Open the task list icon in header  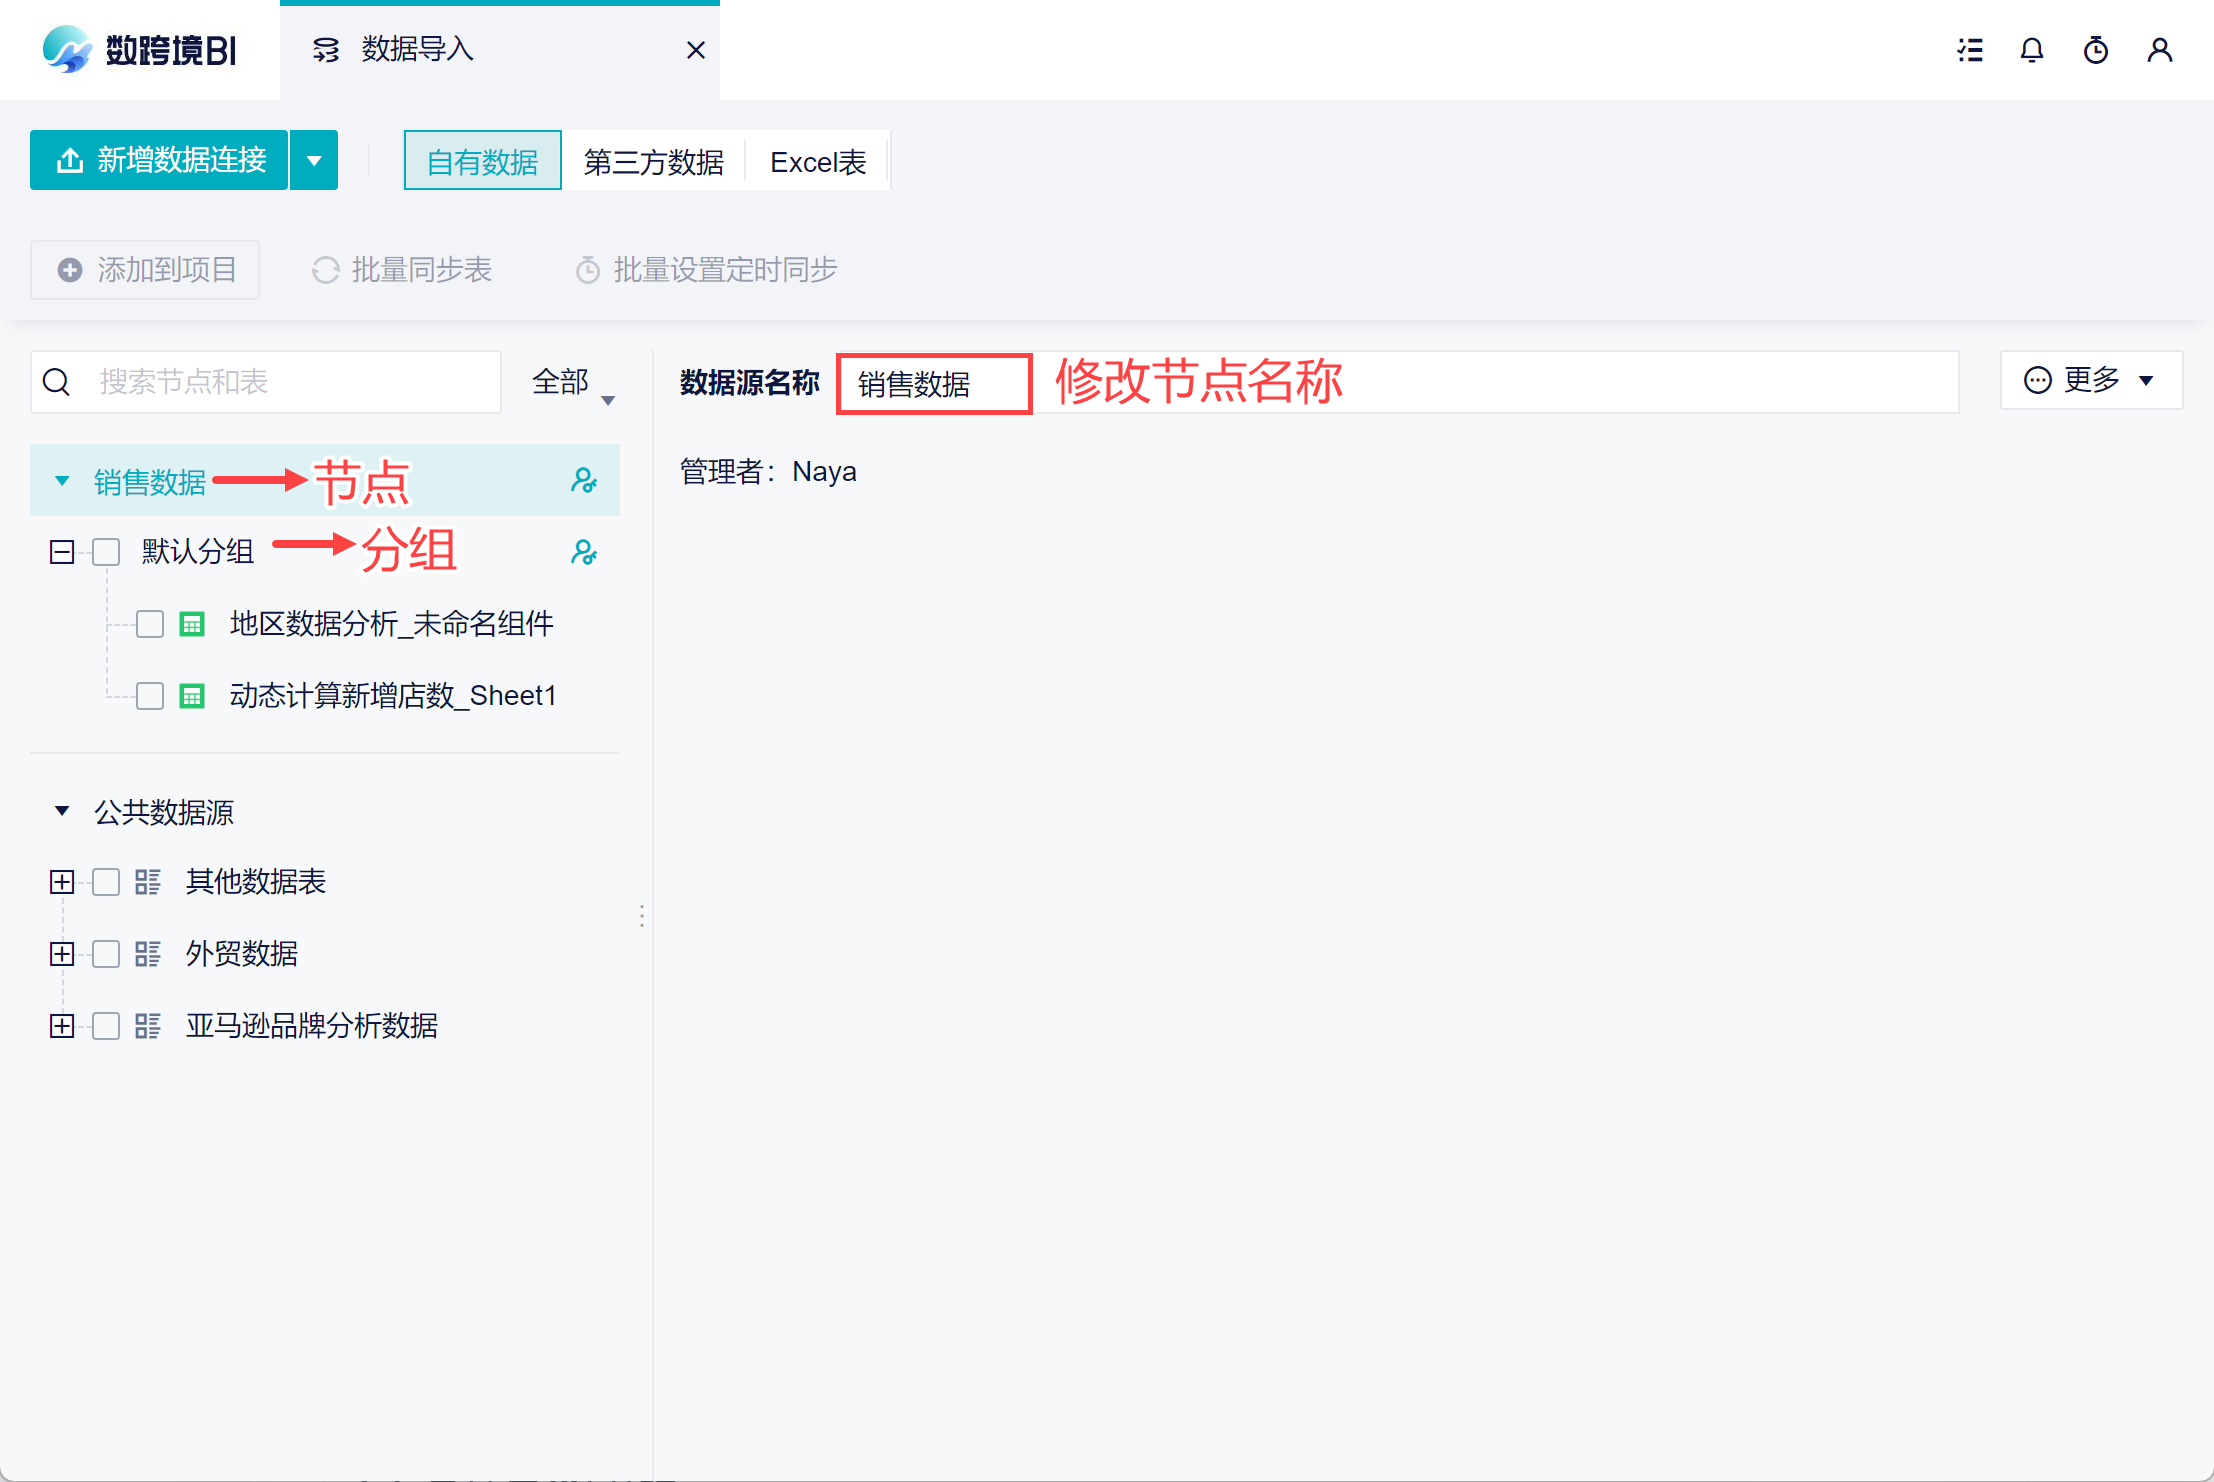coord(1970,50)
